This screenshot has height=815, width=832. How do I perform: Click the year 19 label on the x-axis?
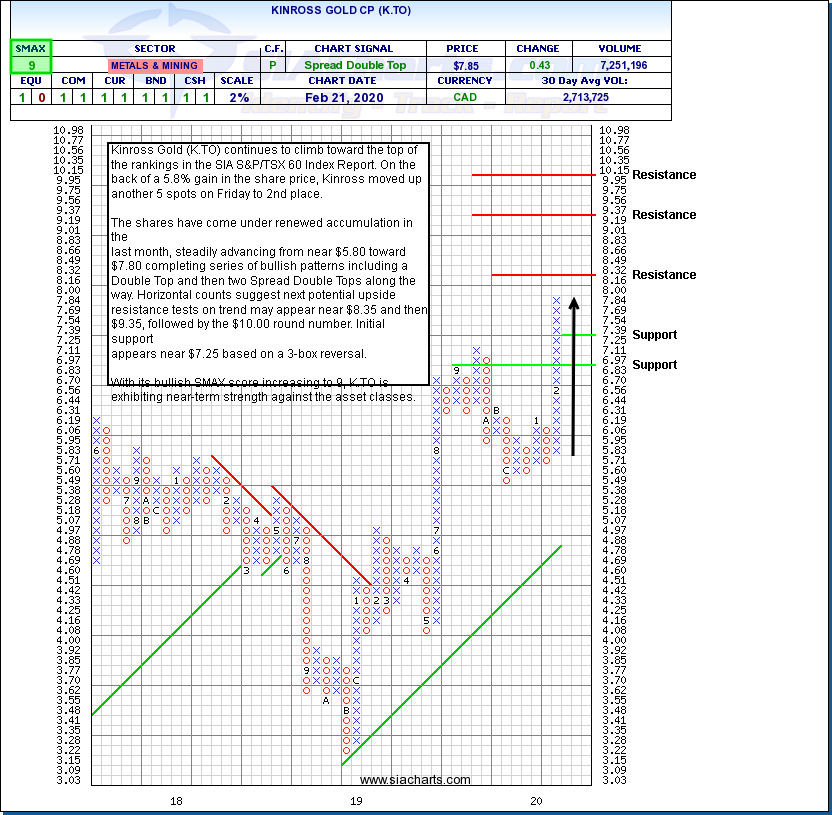coord(356,800)
